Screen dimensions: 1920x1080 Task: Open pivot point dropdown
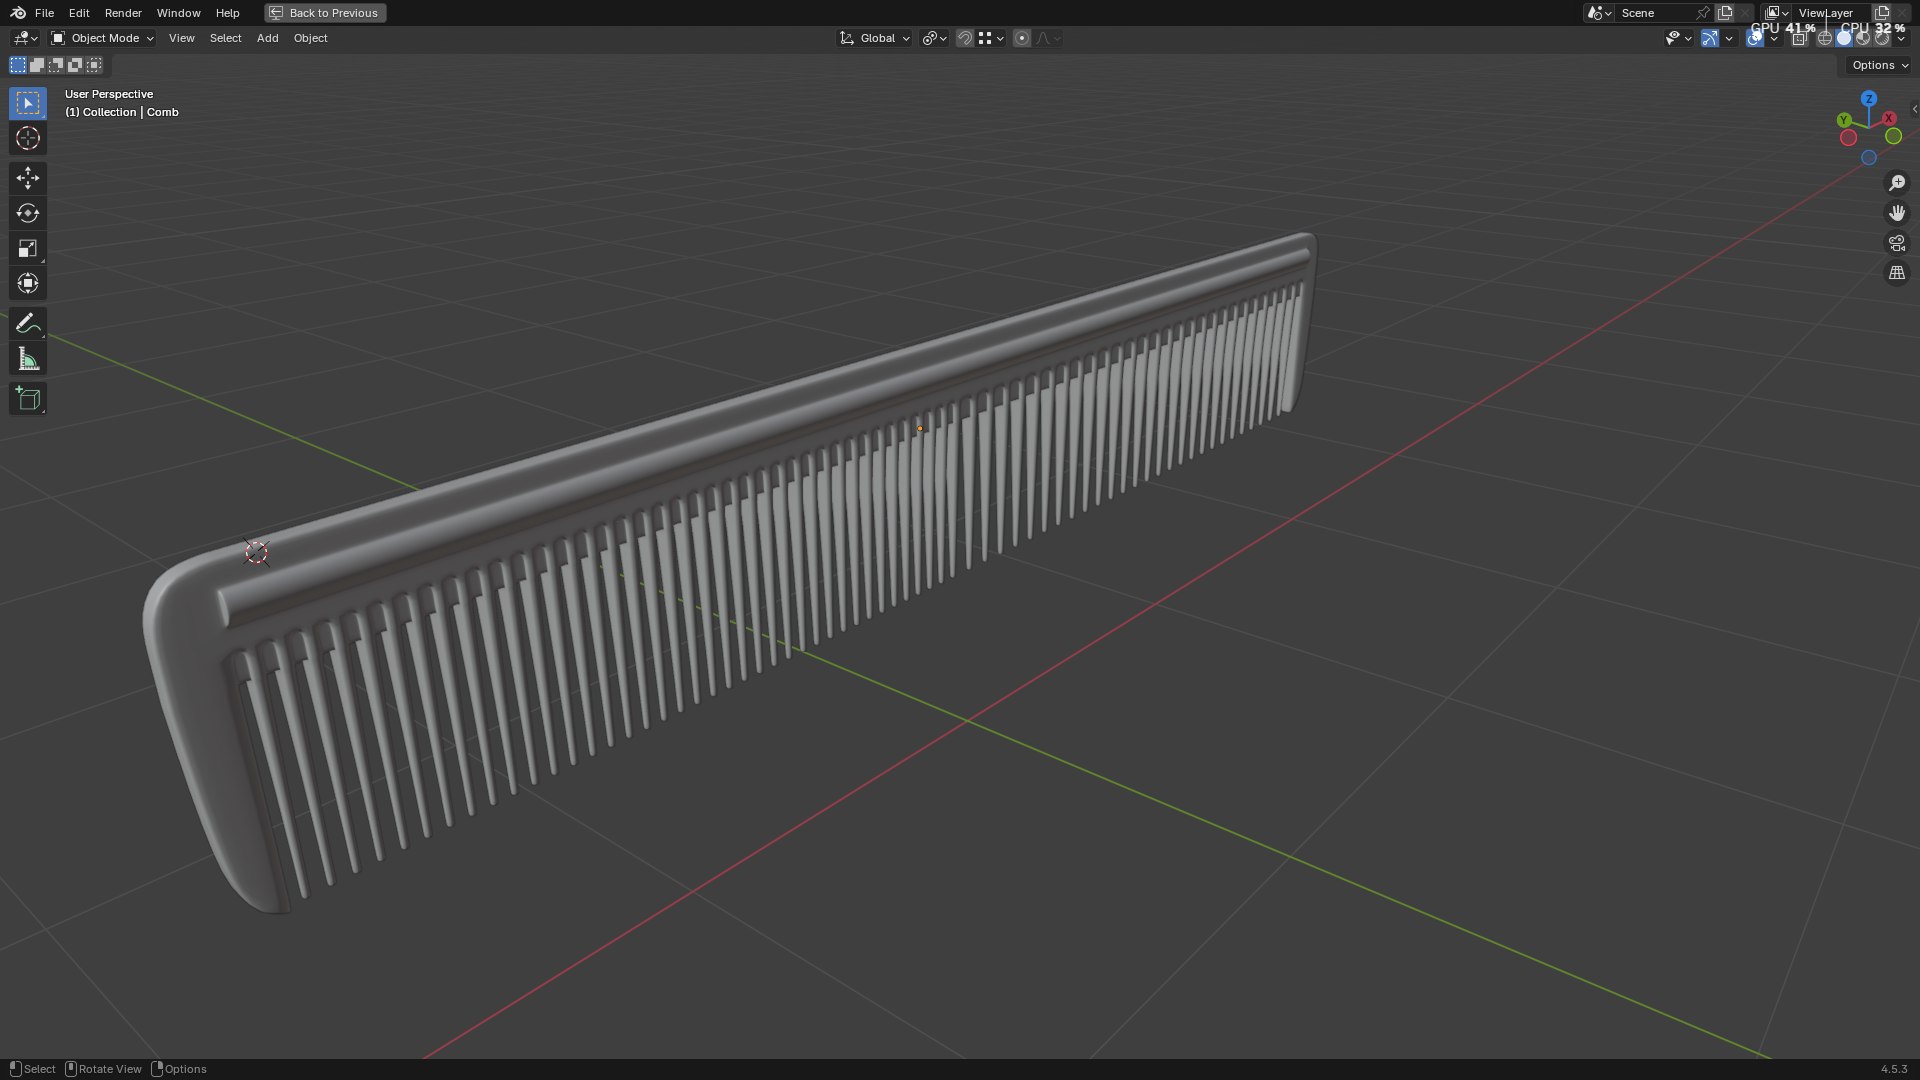coord(934,38)
